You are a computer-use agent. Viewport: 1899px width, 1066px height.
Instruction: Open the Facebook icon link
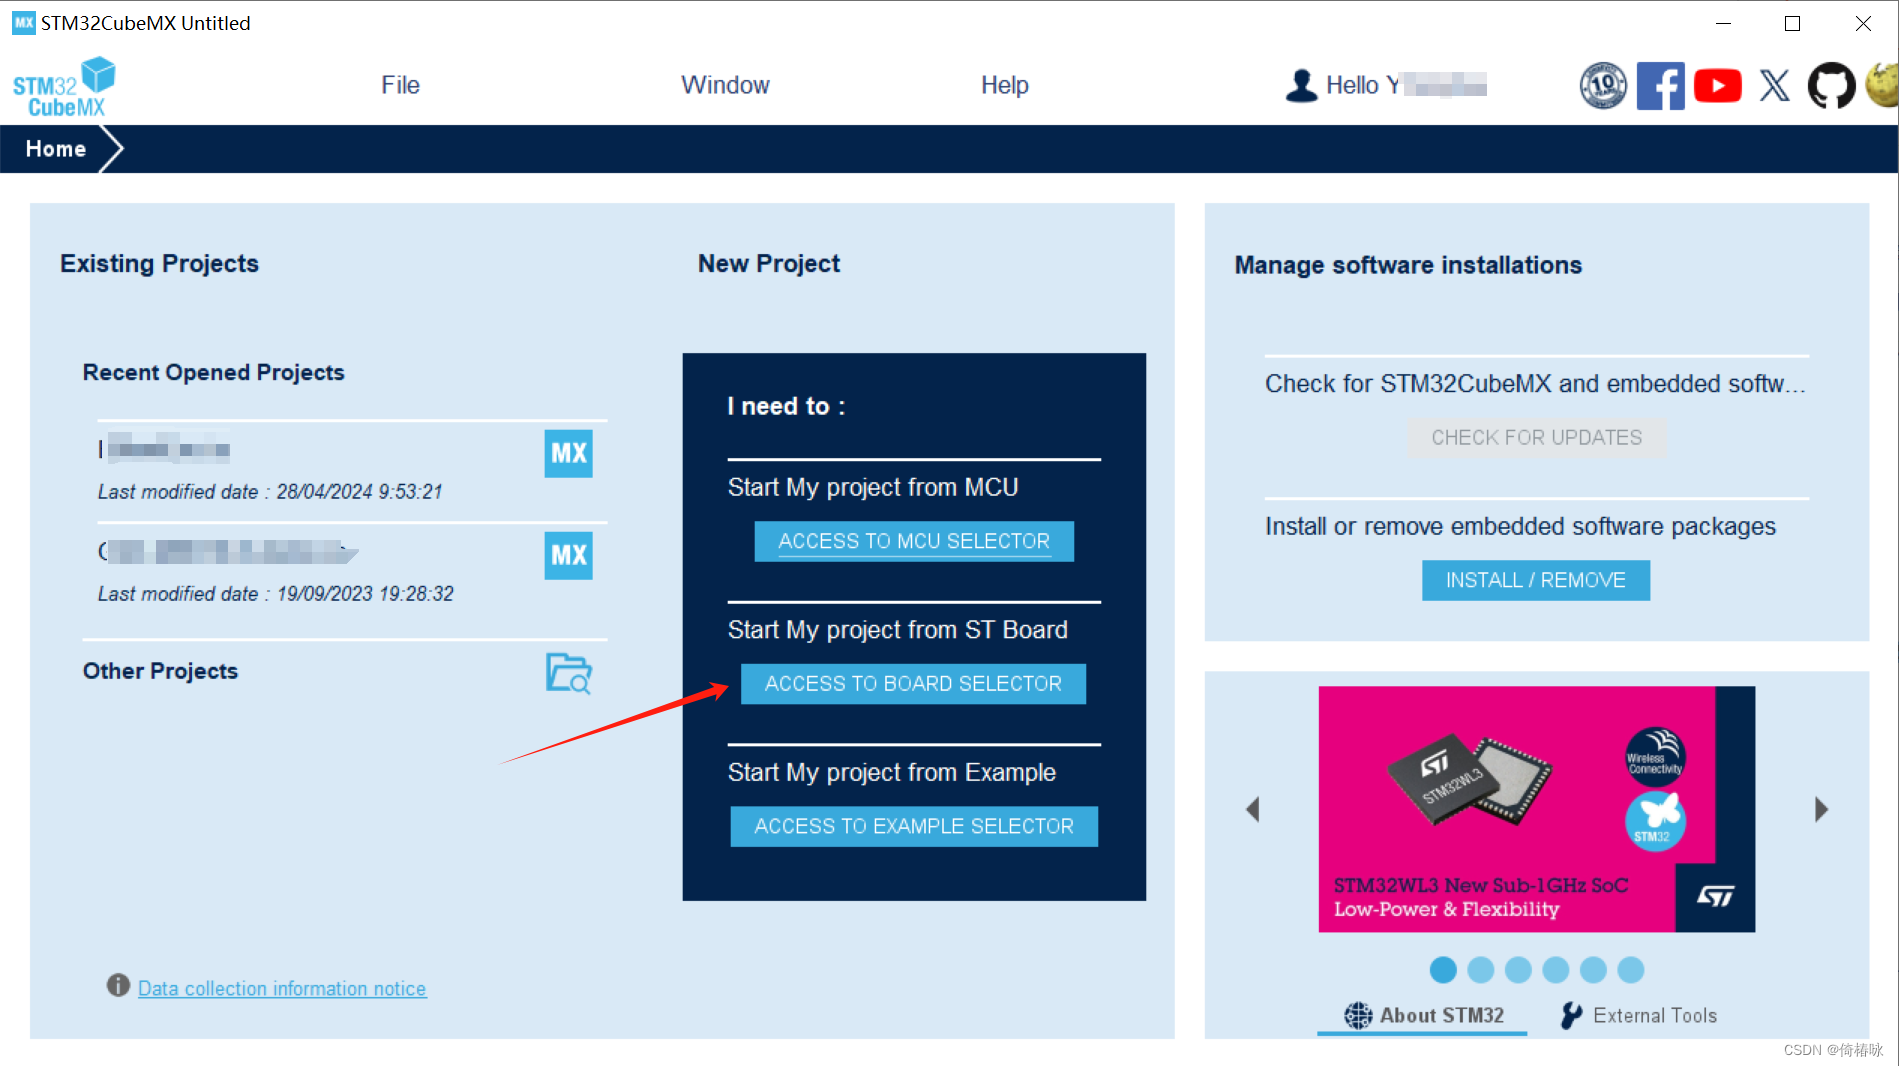[1660, 85]
